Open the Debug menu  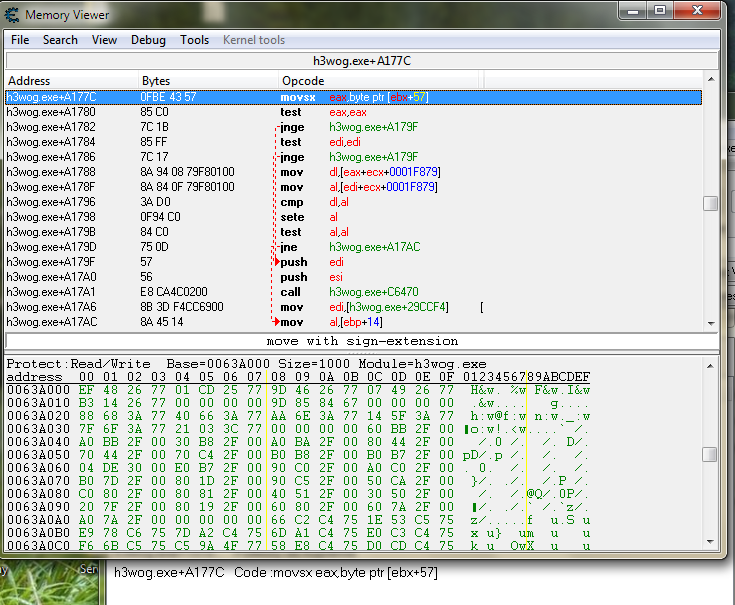pyautogui.click(x=148, y=40)
